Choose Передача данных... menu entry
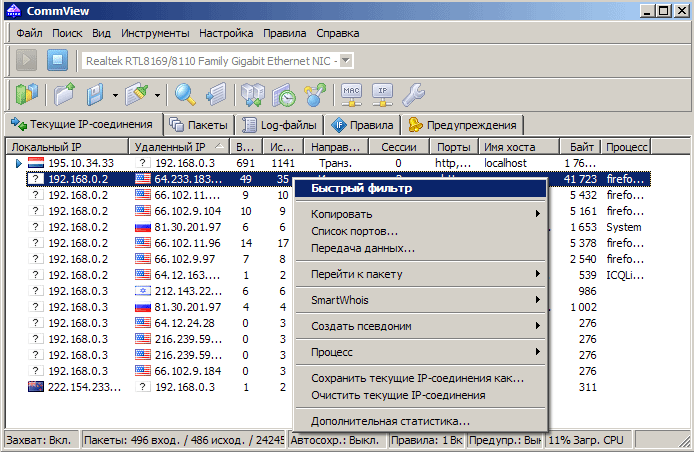Viewport: 694px width, 452px height. [420, 248]
